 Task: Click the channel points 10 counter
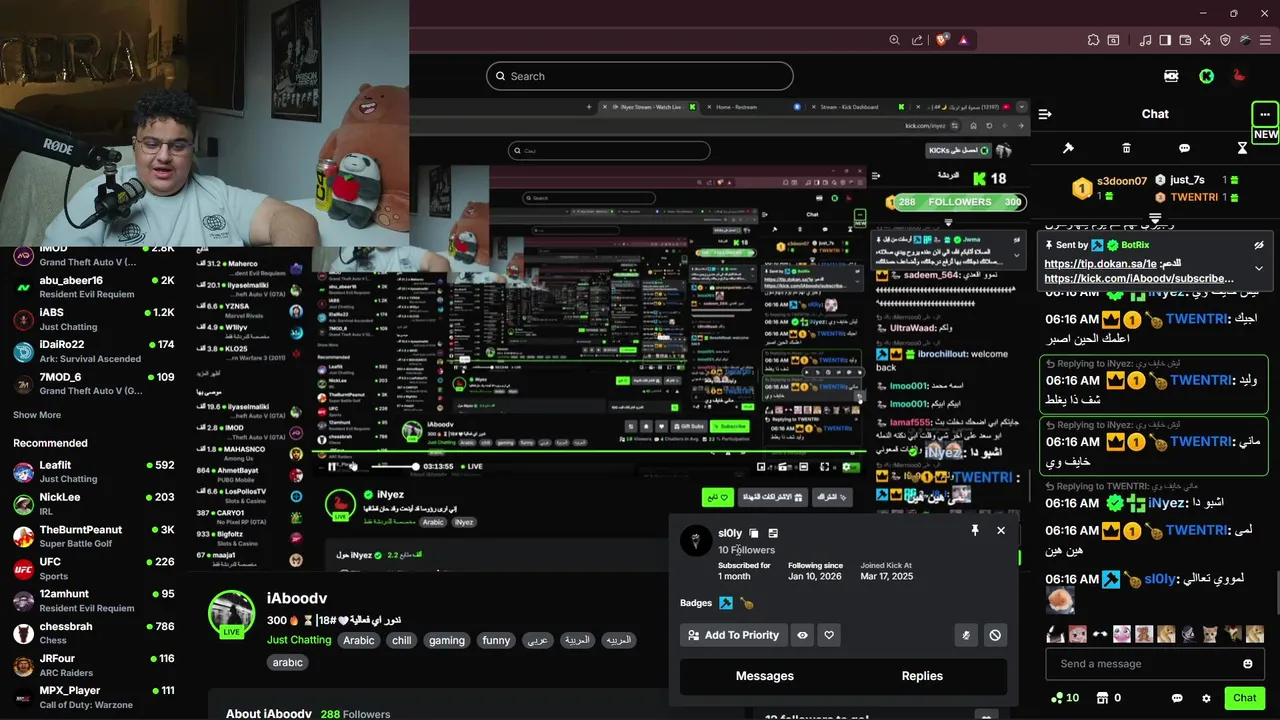(x=1065, y=698)
